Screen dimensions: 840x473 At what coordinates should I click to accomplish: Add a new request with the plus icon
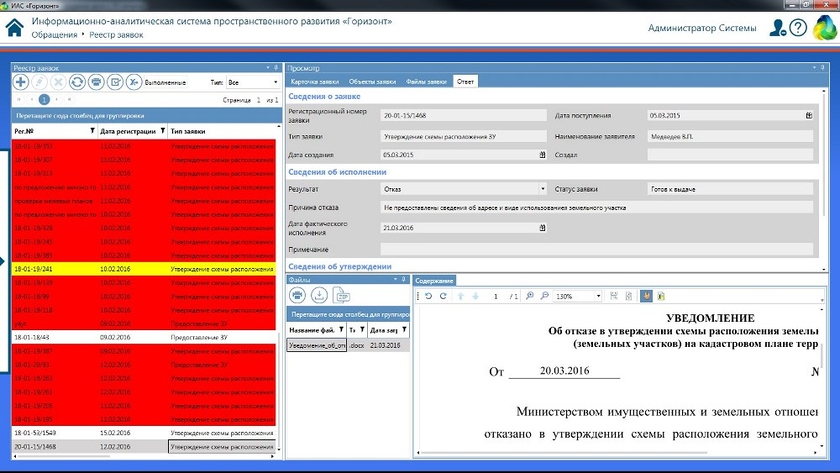coord(20,82)
